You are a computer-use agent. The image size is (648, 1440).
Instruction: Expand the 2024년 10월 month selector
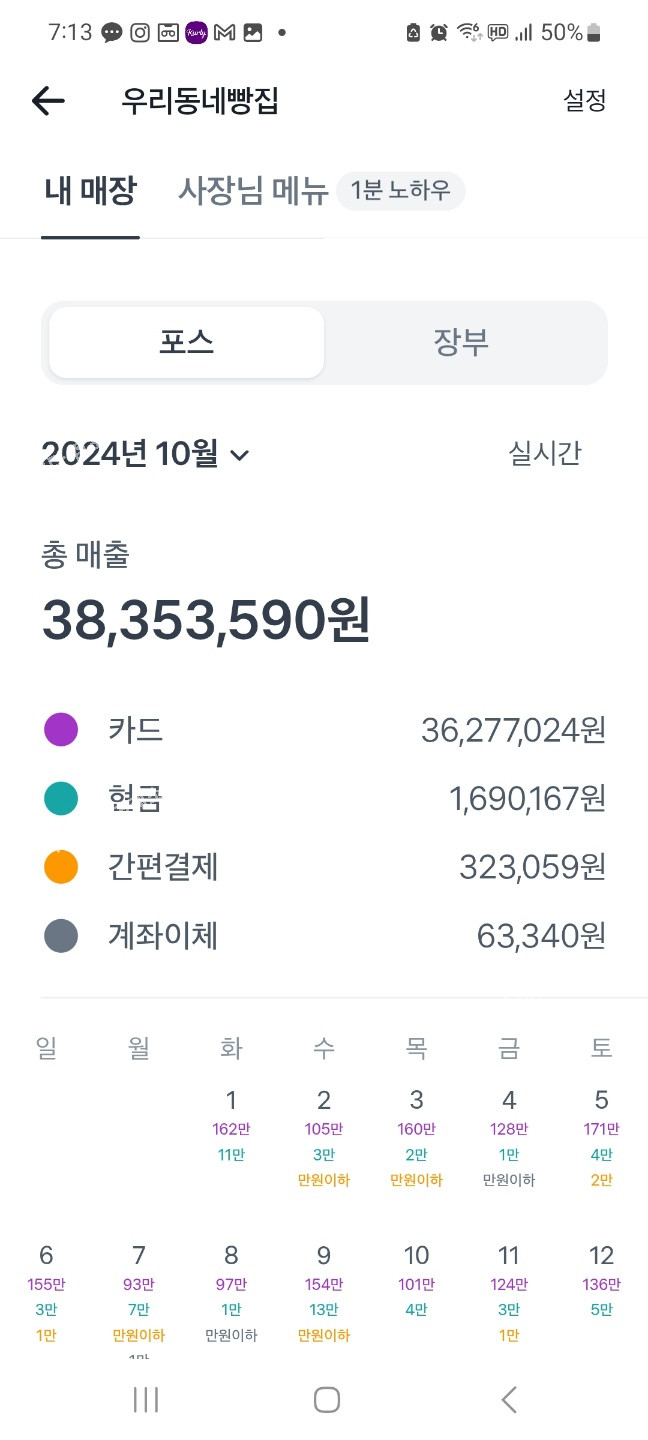click(145, 455)
